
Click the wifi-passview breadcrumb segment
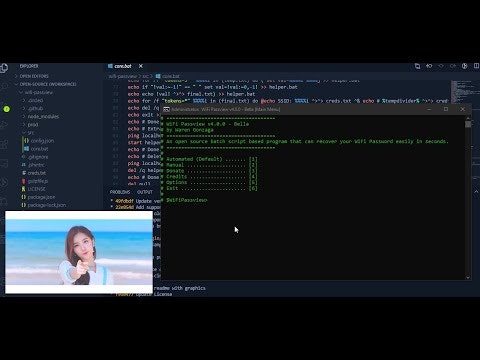122,76
